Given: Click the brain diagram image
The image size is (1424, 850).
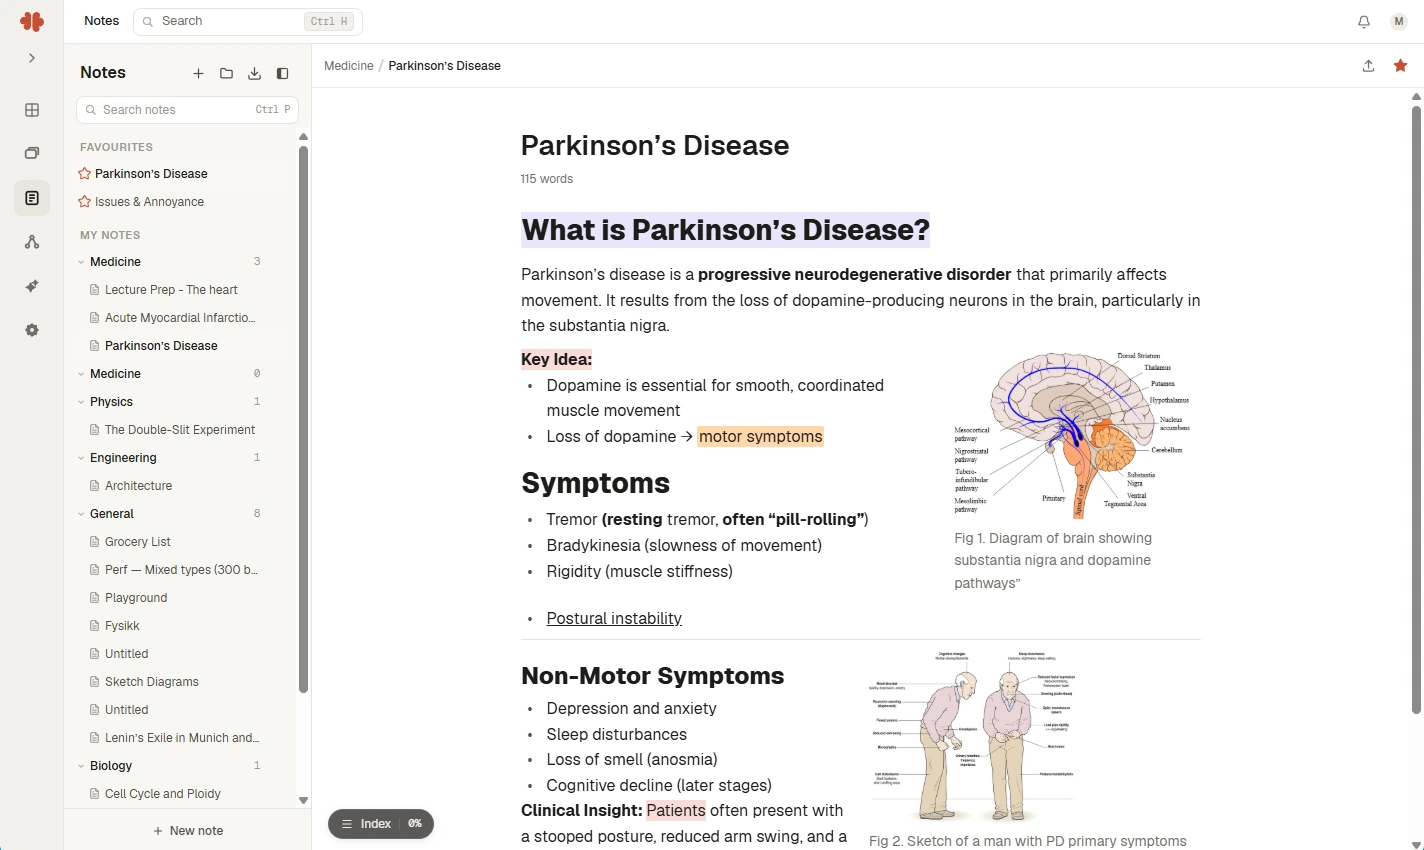Looking at the screenshot, I should [1072, 435].
